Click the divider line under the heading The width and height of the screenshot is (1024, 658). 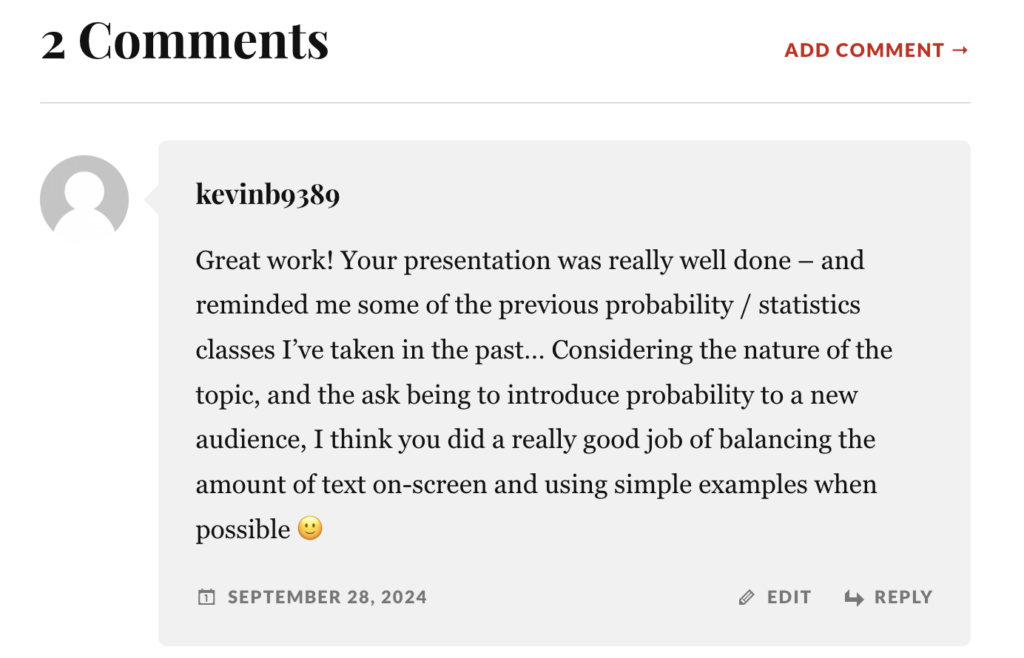click(505, 103)
